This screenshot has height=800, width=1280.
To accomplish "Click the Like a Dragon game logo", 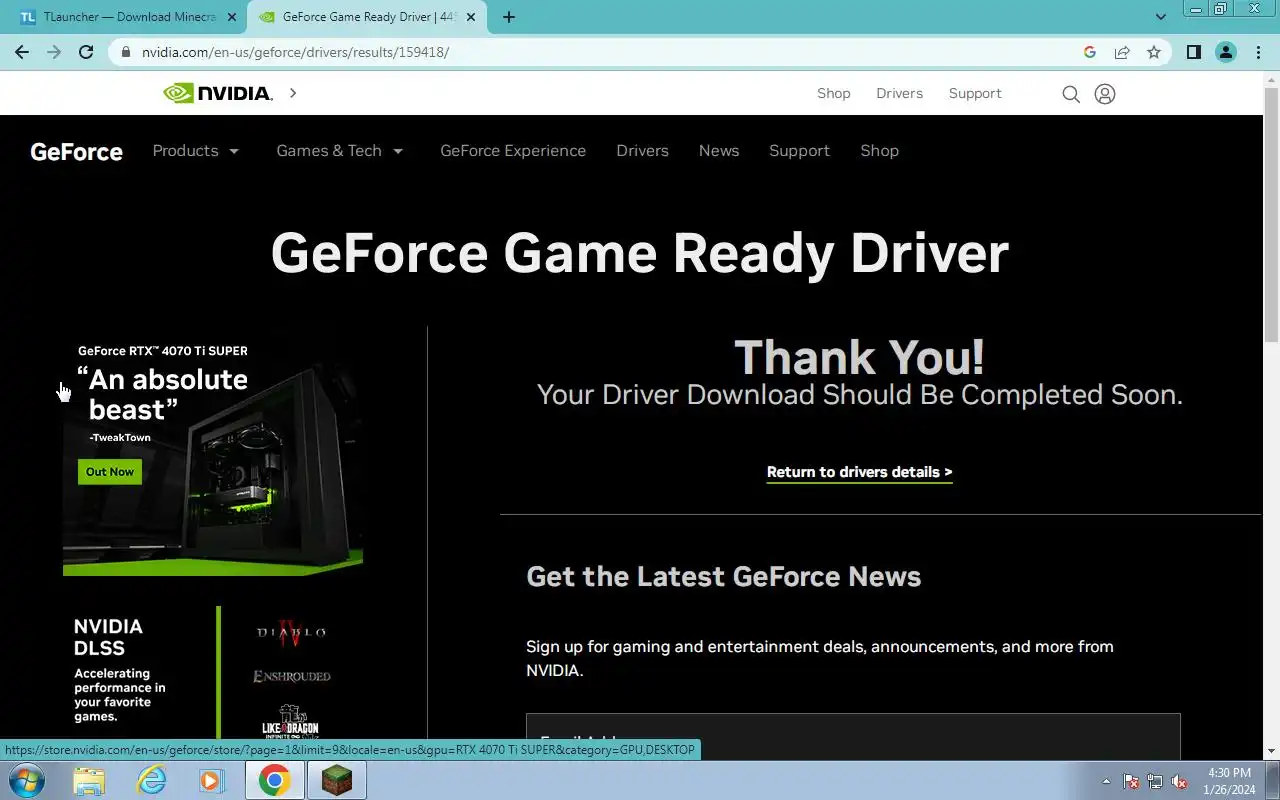I will pos(291,722).
